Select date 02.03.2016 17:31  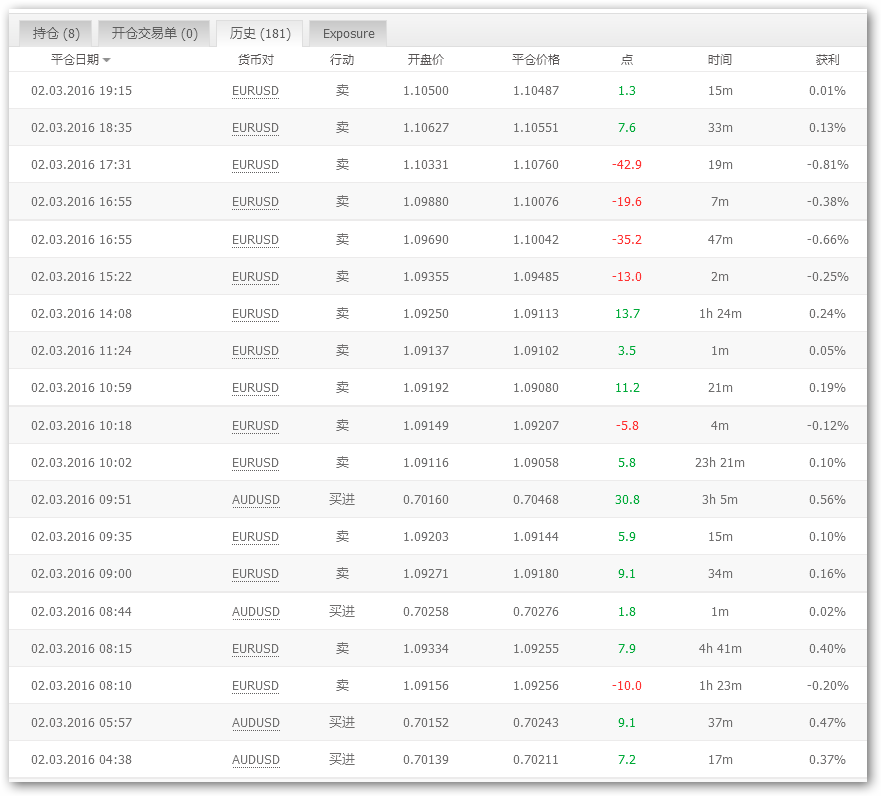pyautogui.click(x=81, y=165)
